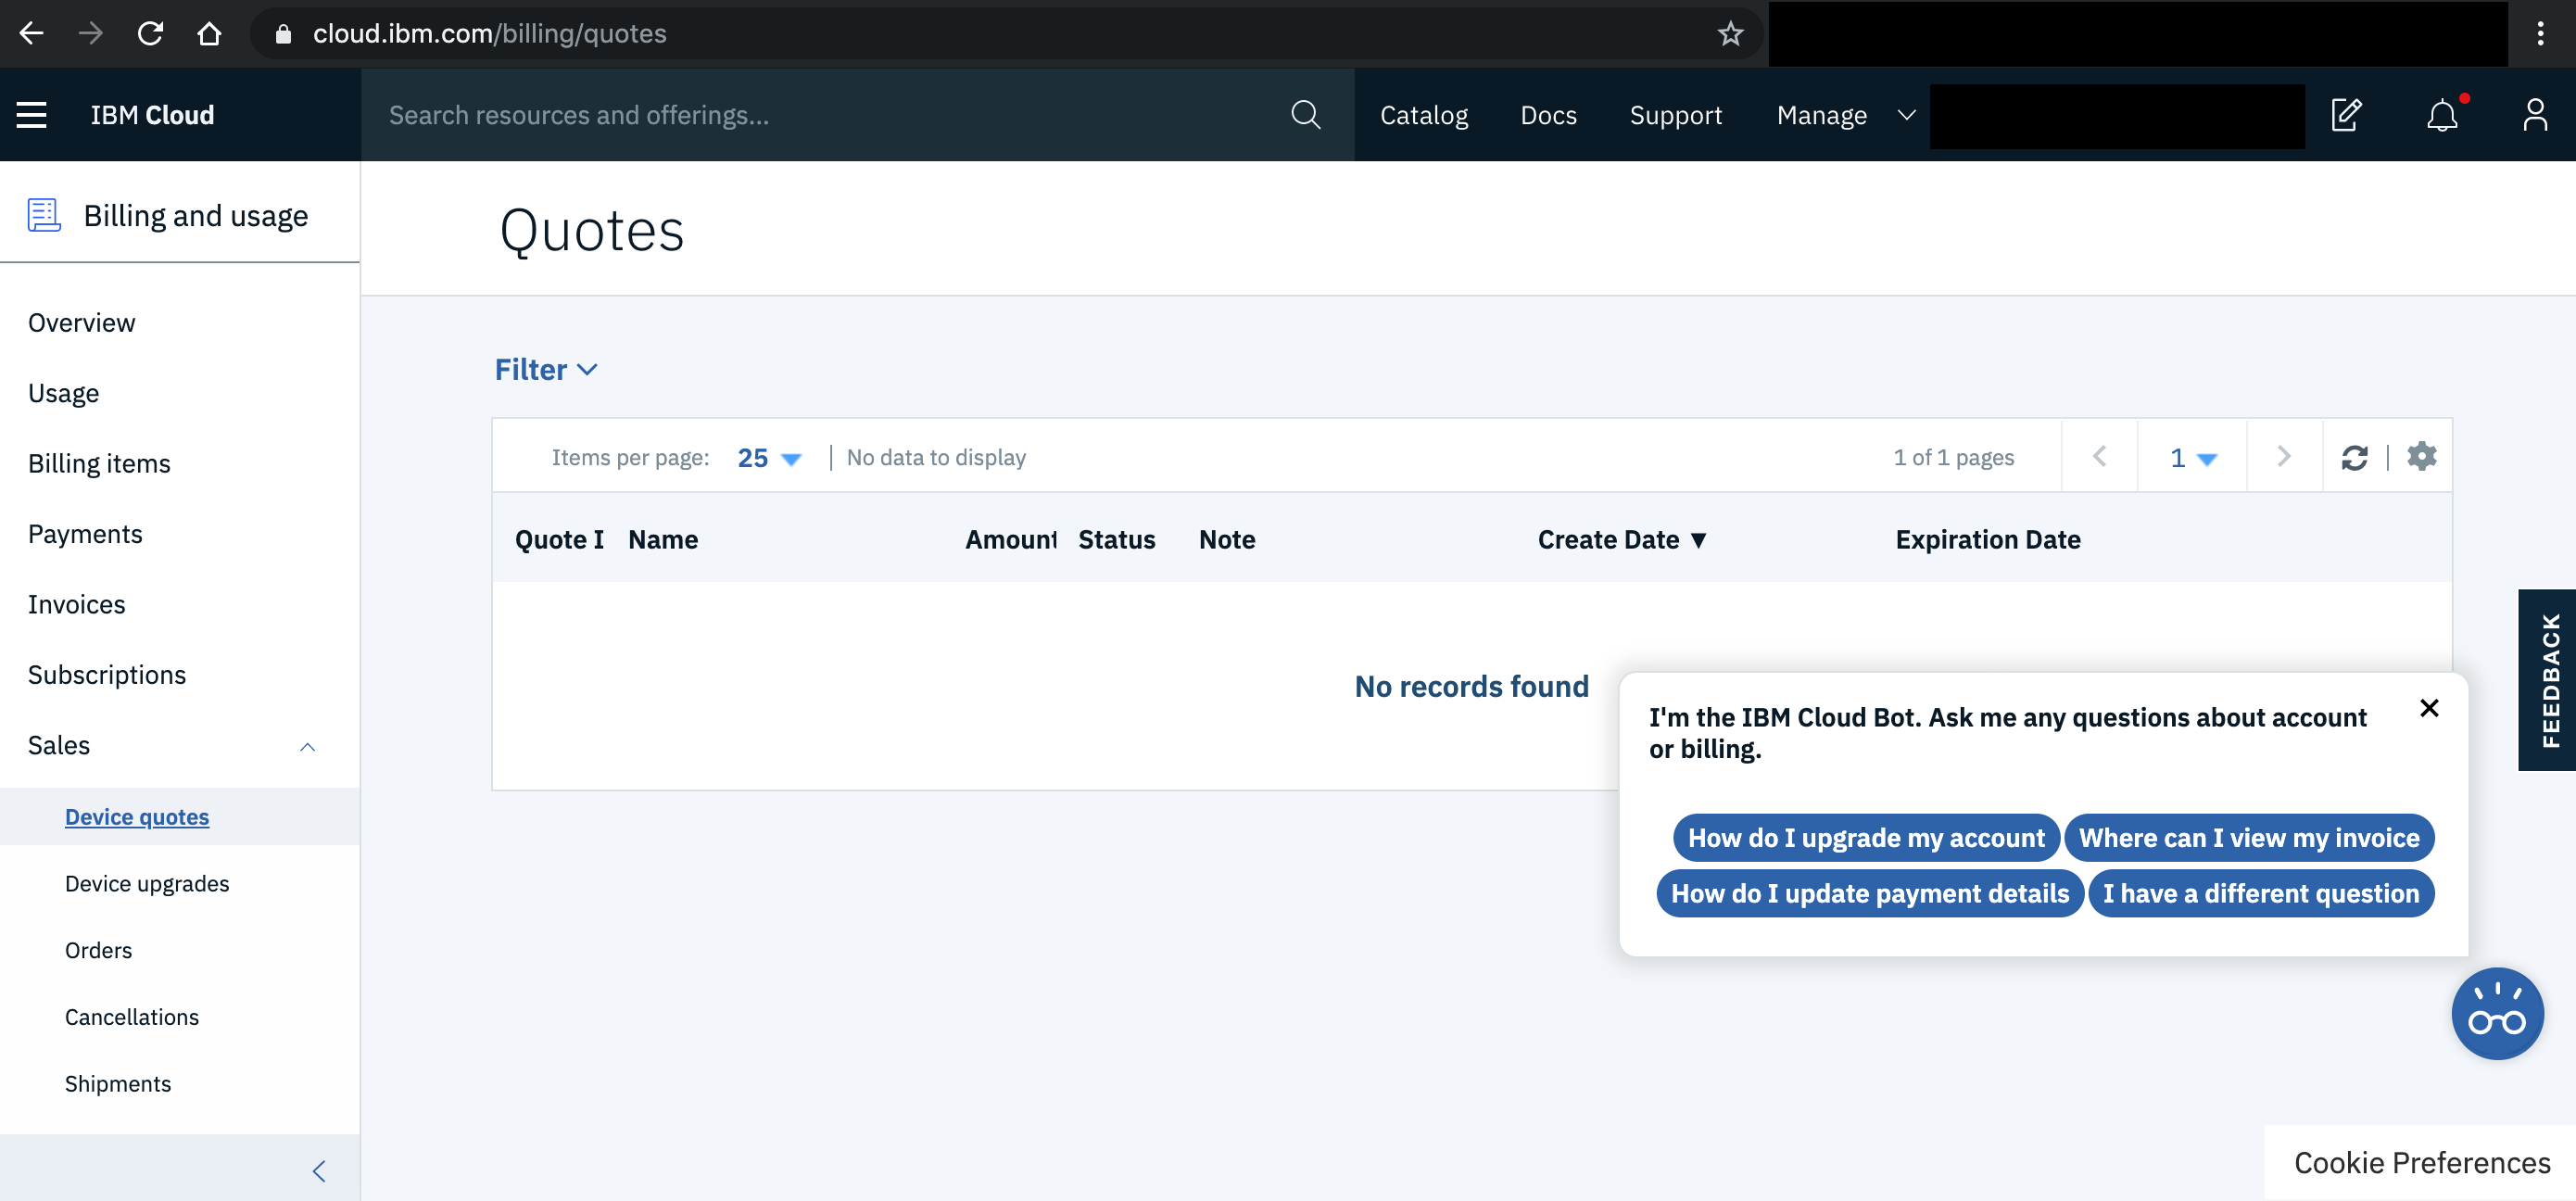This screenshot has width=2576, height=1201.
Task: Click the Expiration Date column header
Action: point(1987,540)
